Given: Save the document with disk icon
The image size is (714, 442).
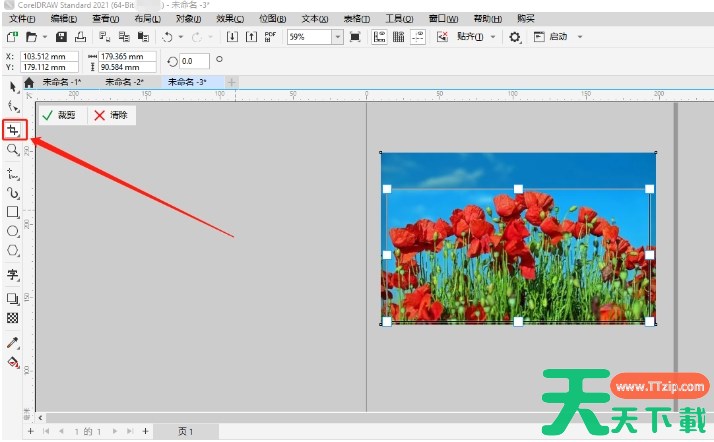Looking at the screenshot, I should tap(61, 37).
